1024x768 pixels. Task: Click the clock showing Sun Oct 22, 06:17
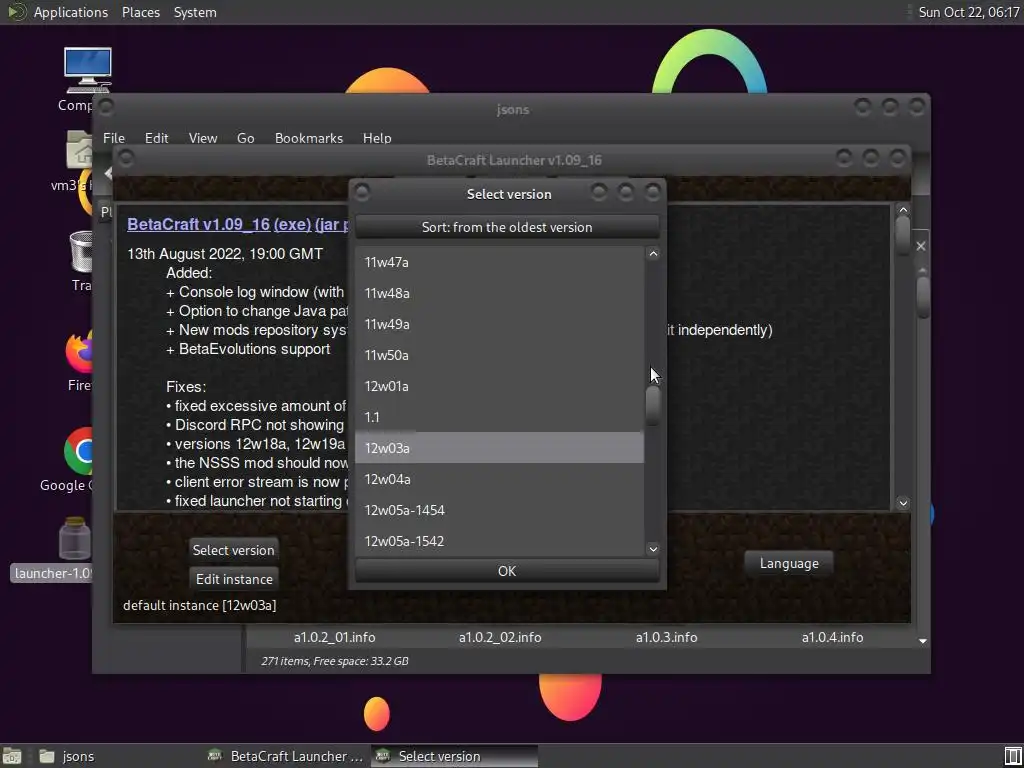(968, 12)
